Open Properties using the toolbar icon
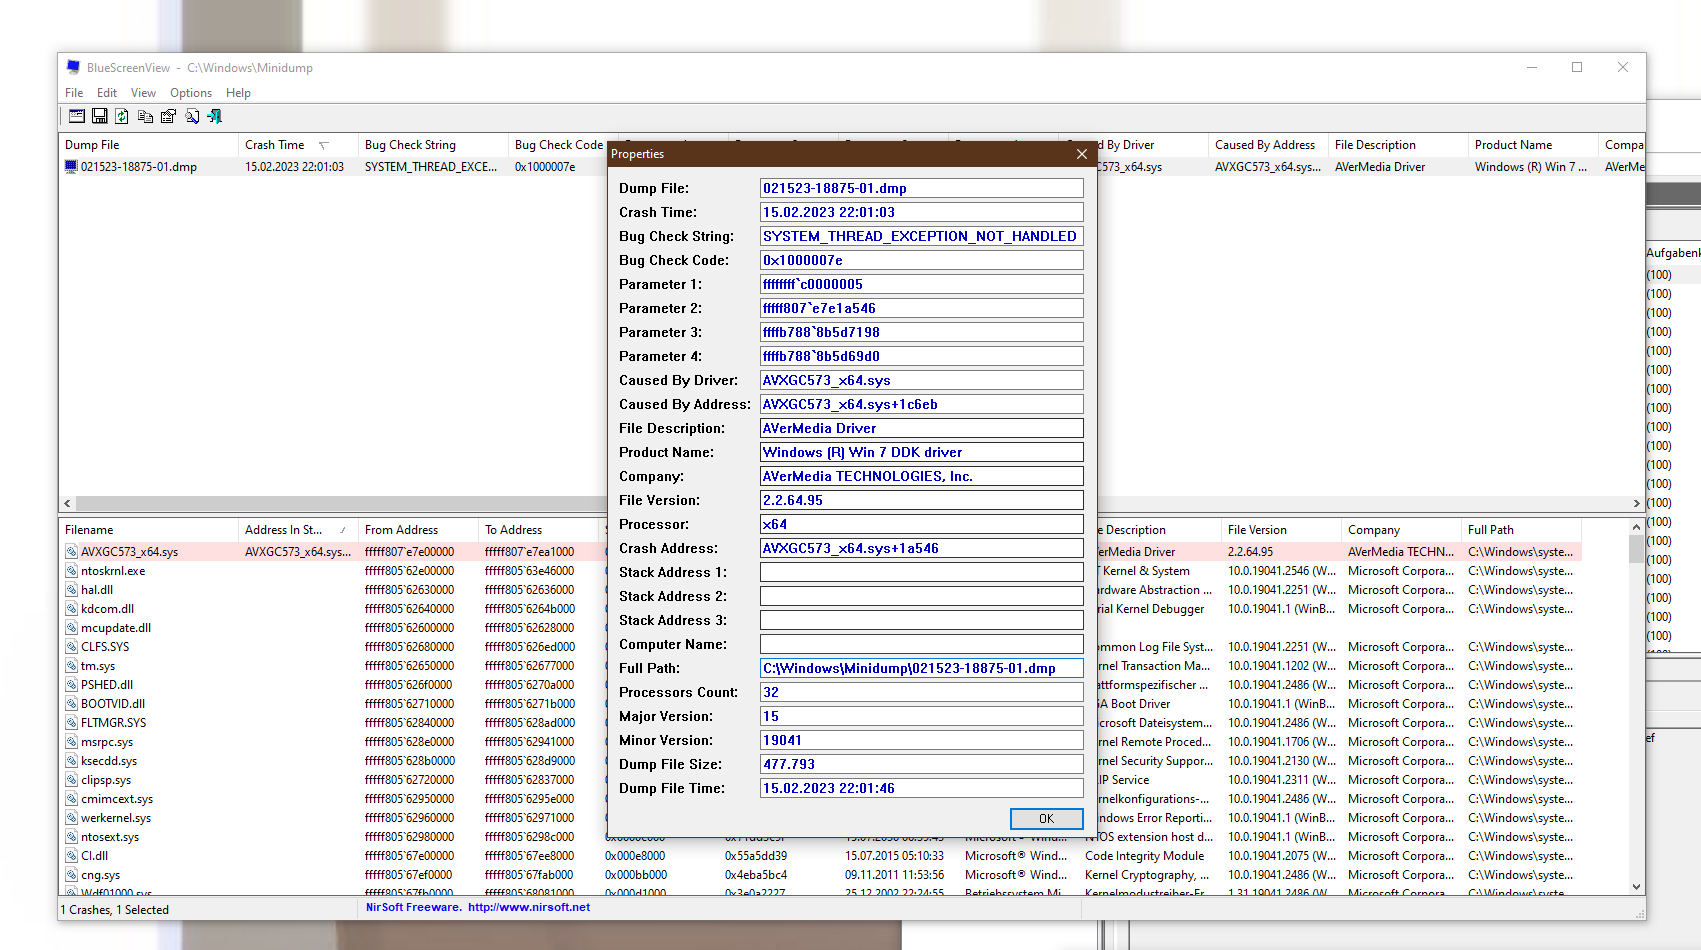 click(x=168, y=117)
